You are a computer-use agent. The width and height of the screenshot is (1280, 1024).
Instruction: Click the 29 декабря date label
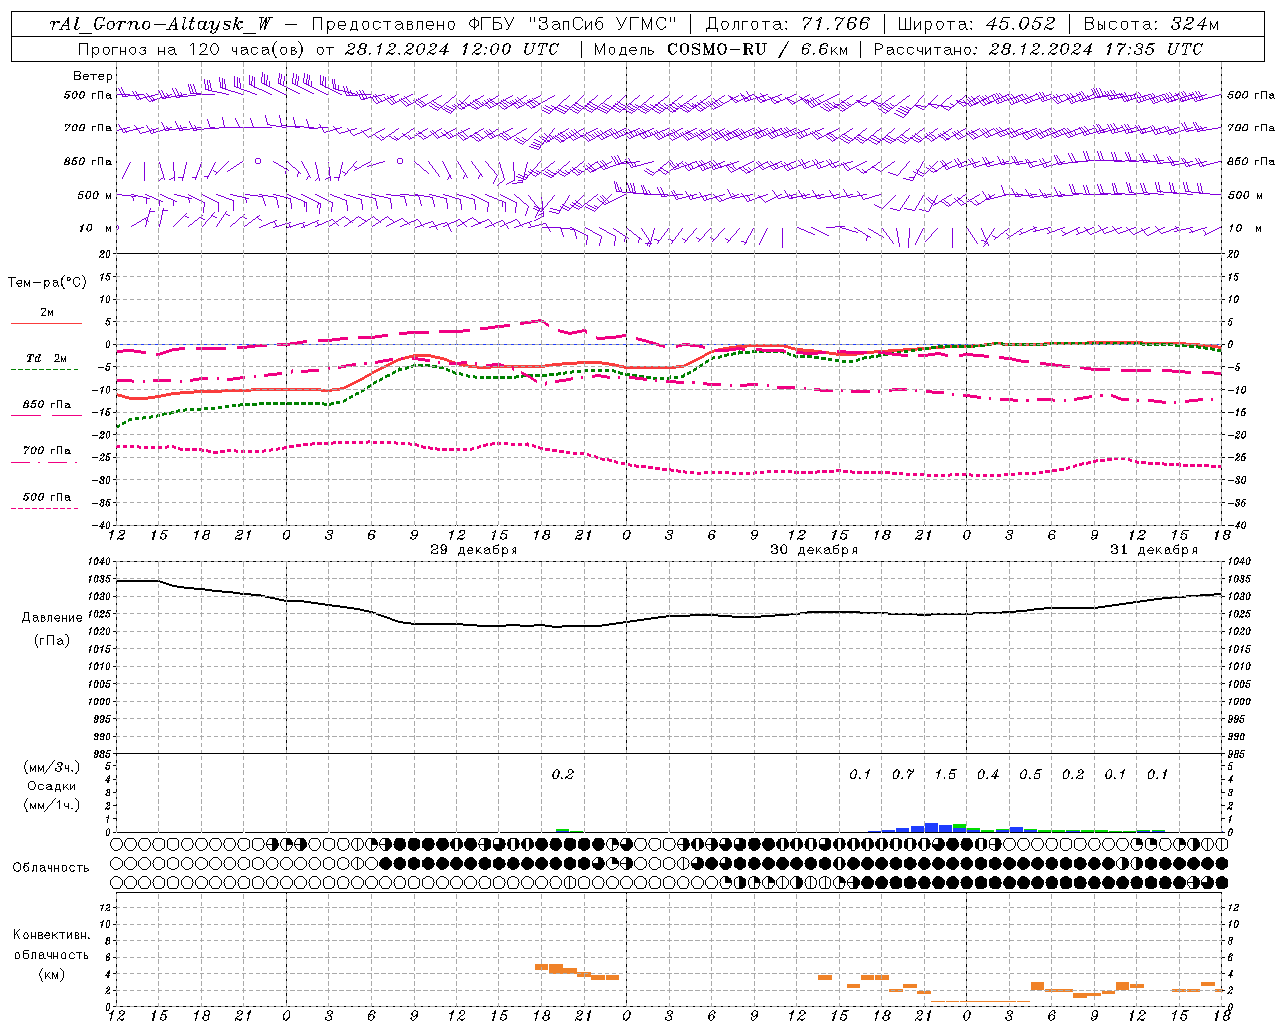tap(474, 550)
